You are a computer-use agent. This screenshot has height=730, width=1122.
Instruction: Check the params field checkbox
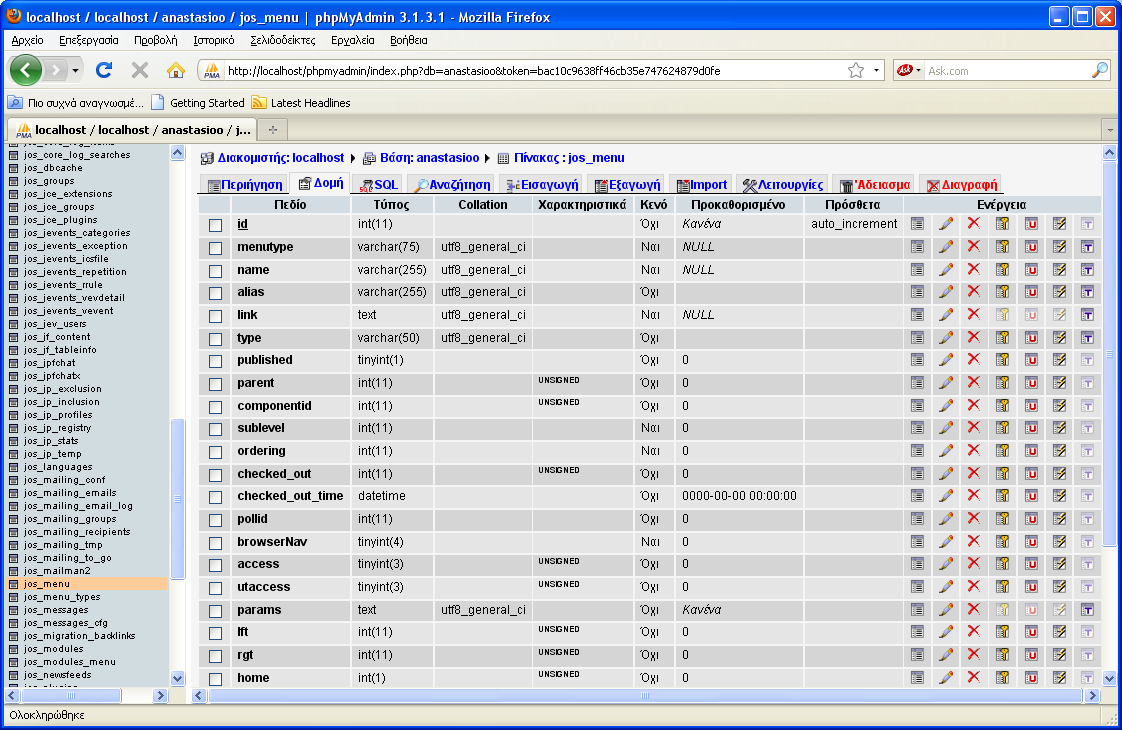215,611
